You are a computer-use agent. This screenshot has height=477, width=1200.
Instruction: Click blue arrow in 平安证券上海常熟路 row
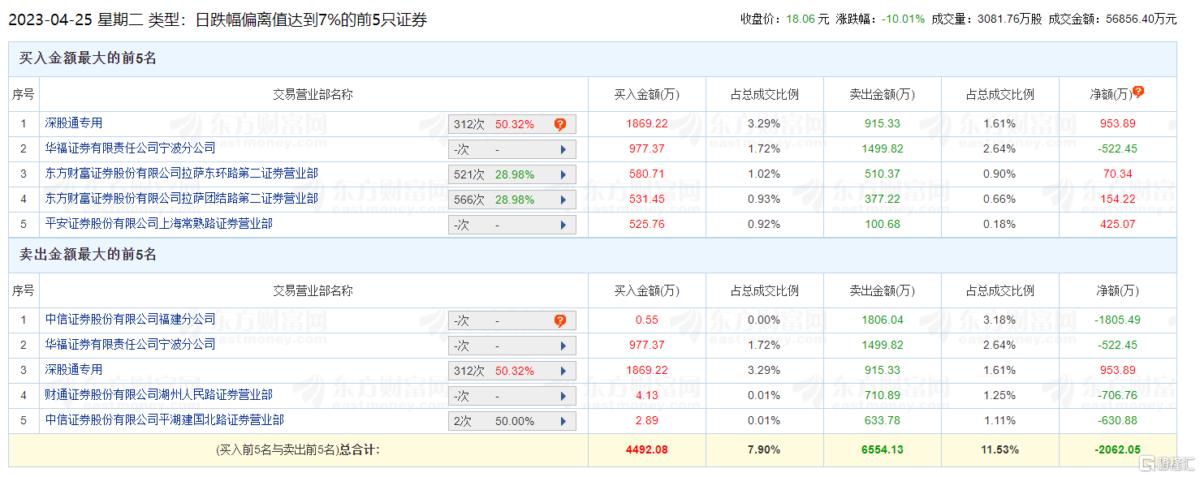point(563,225)
